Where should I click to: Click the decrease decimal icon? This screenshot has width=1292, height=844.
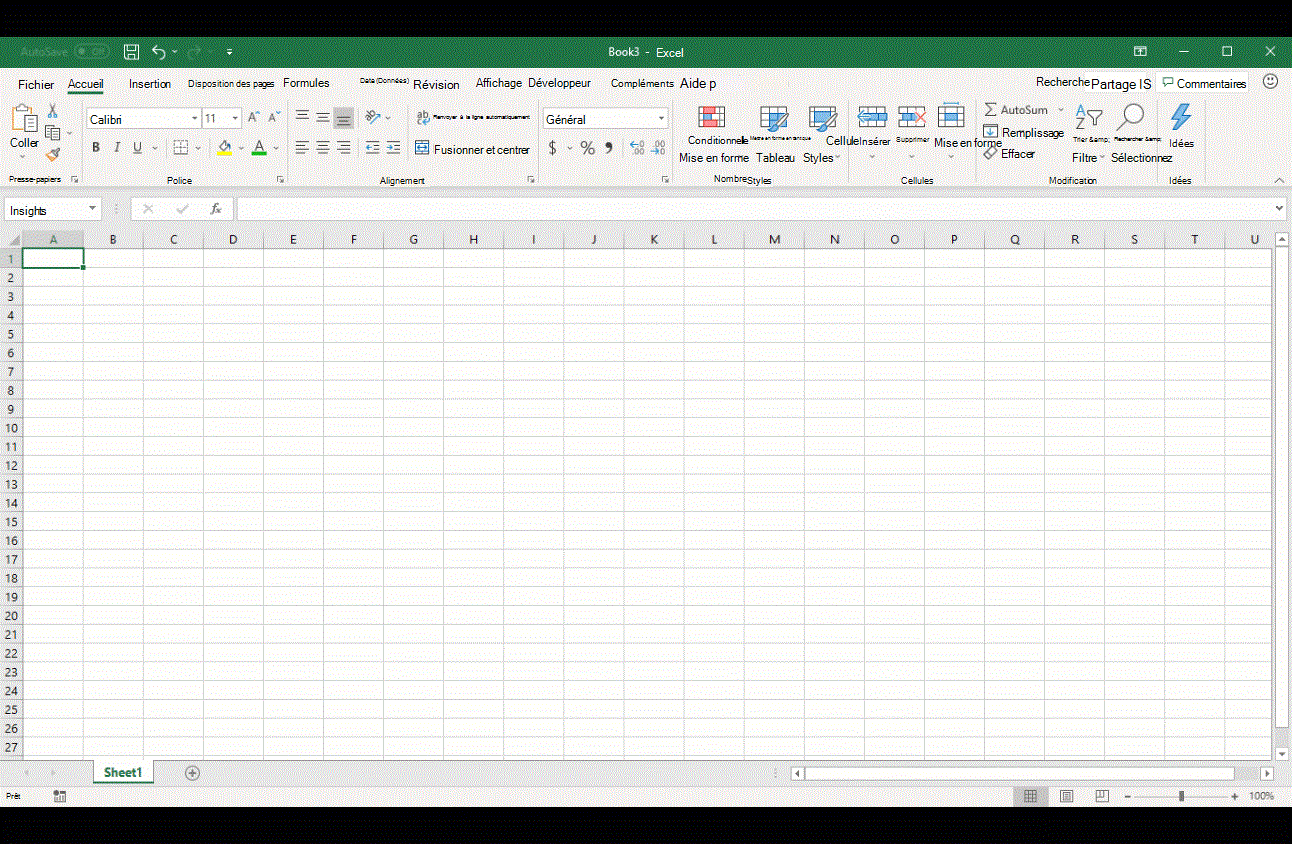pyautogui.click(x=657, y=148)
